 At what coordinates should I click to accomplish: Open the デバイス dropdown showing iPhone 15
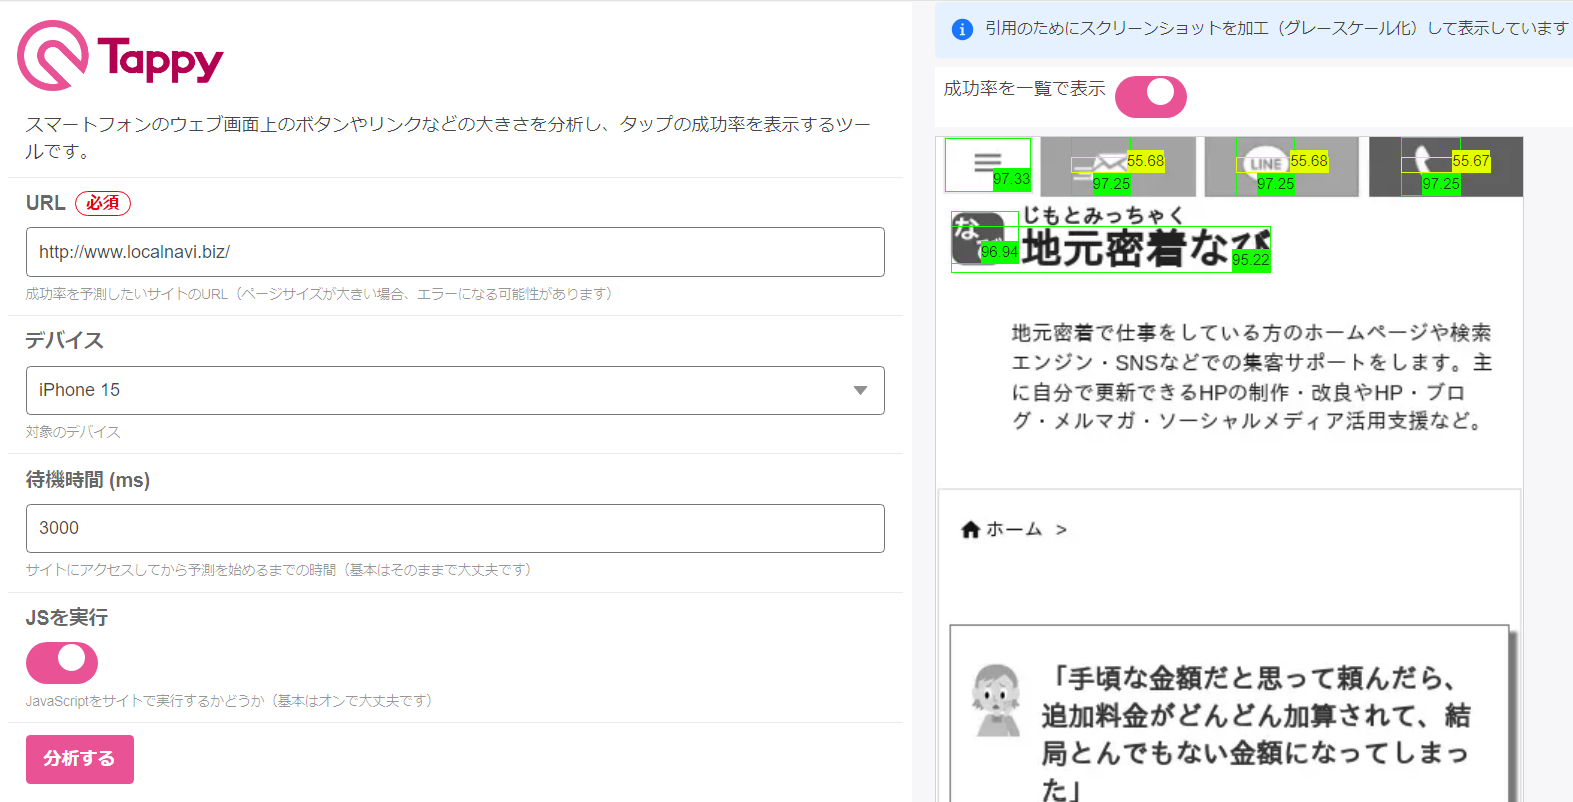click(455, 390)
